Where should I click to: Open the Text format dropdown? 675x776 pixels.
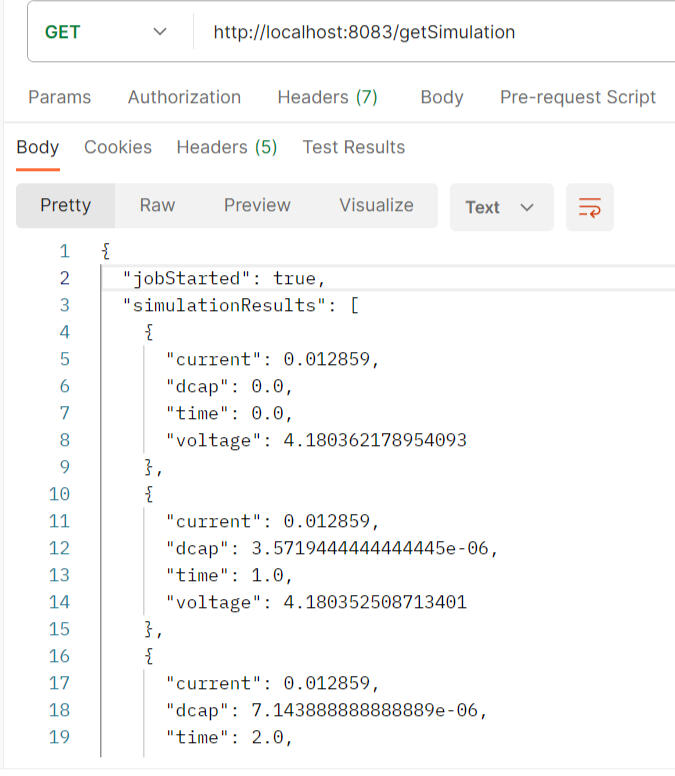[x=500, y=207]
